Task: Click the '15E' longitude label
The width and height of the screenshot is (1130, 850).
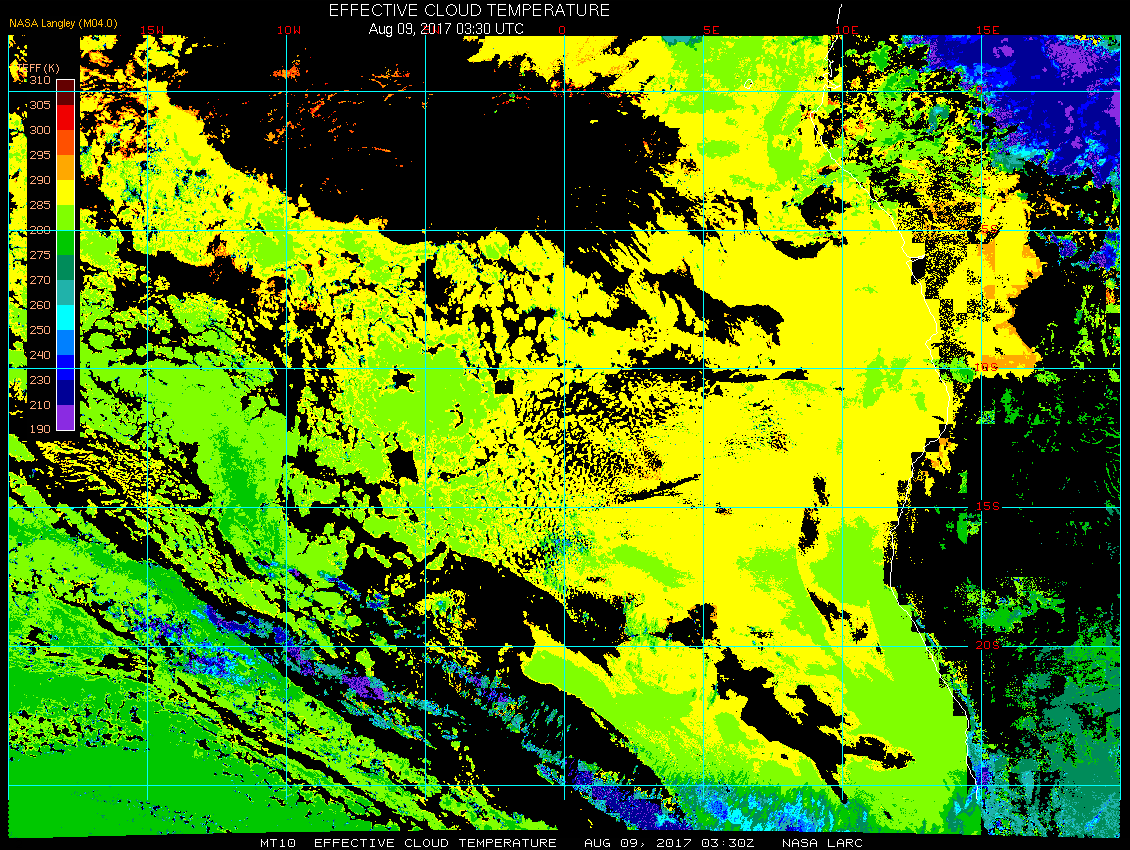Action: (x=987, y=30)
